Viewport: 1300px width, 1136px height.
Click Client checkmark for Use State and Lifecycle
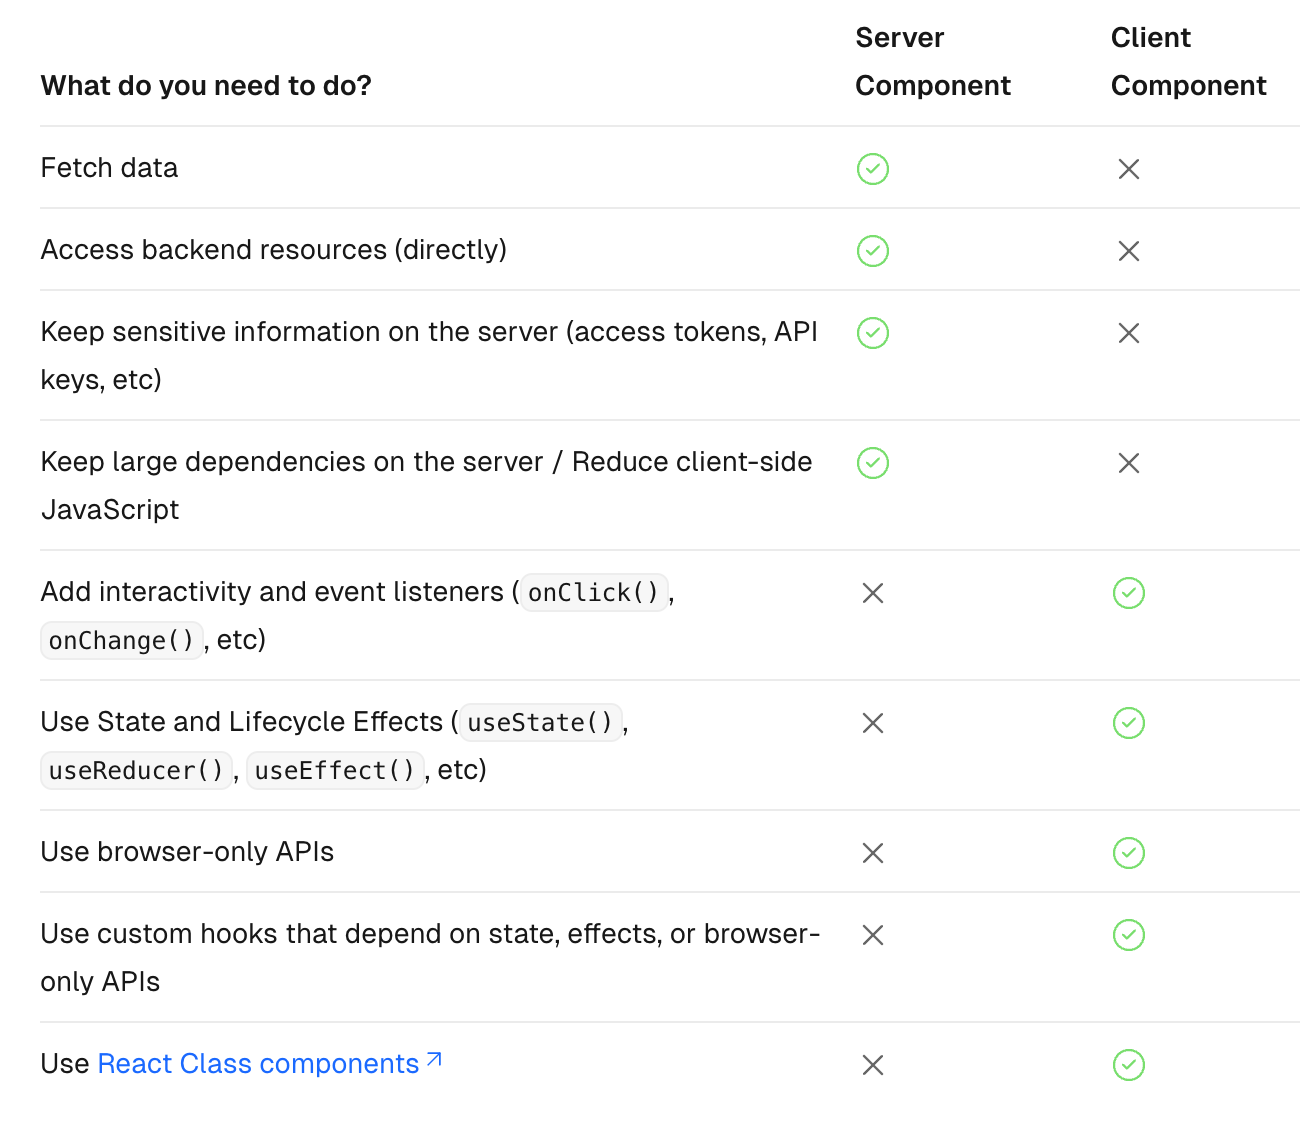(1128, 723)
